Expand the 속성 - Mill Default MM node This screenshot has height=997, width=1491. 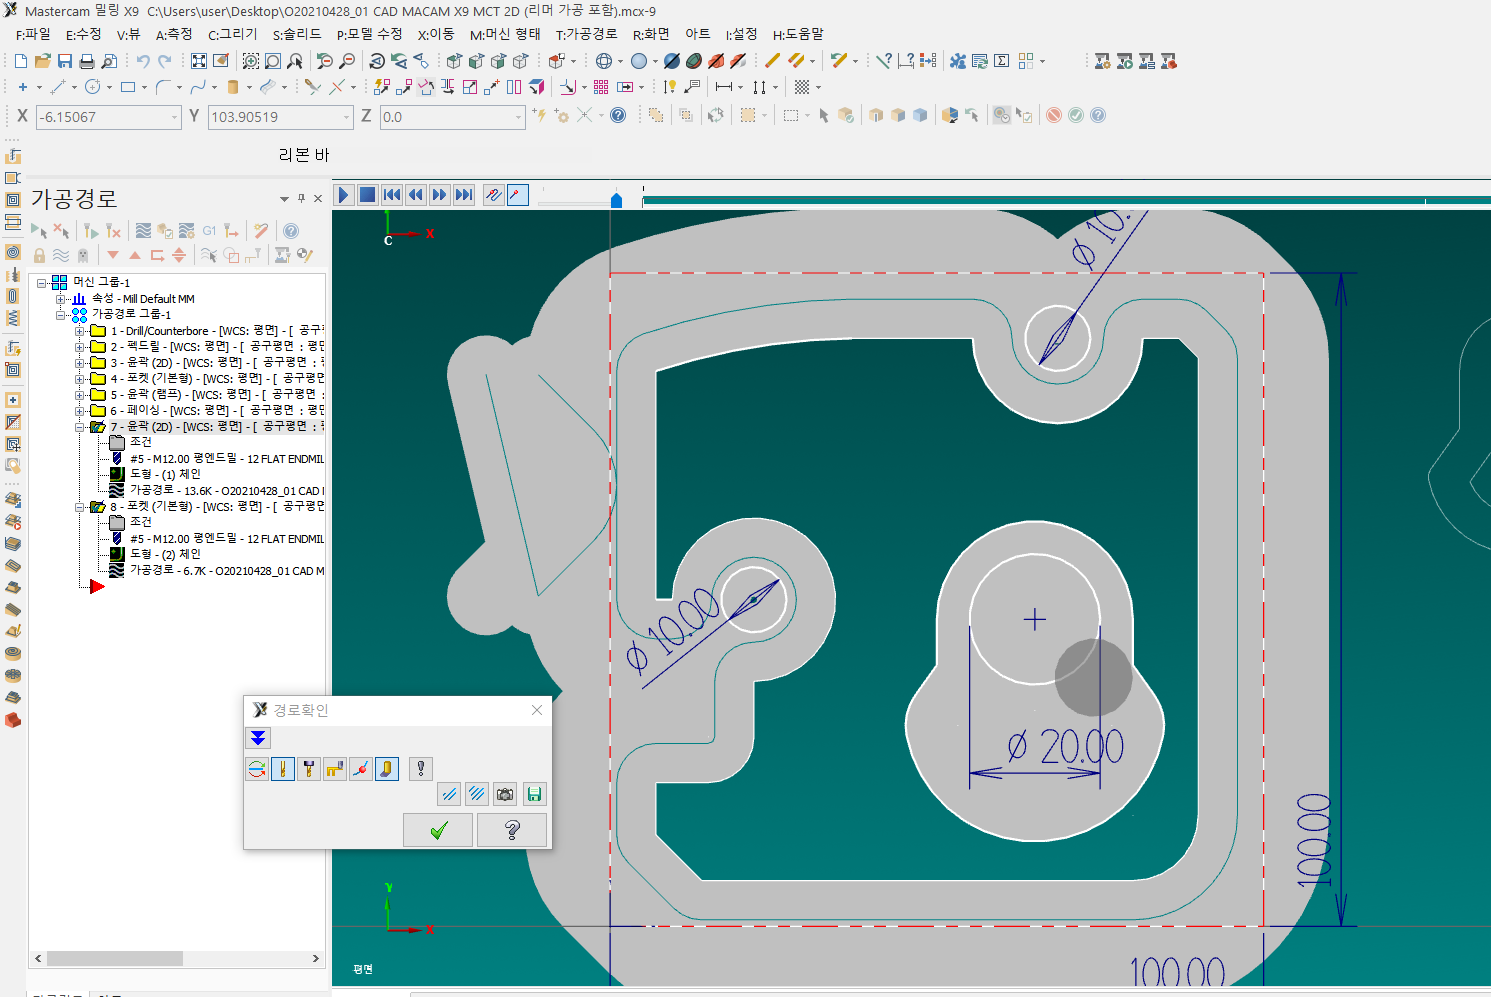click(61, 299)
